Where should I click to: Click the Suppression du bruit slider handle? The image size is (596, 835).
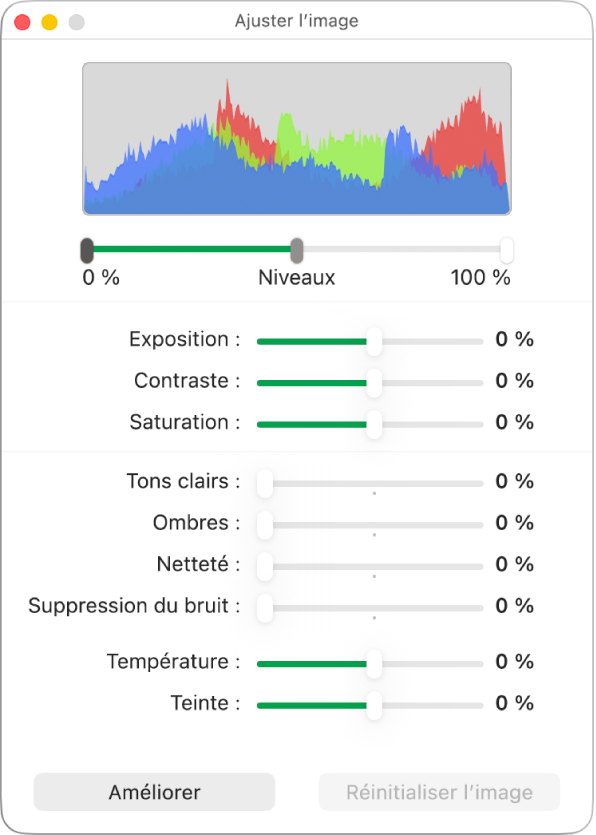pyautogui.click(x=265, y=608)
